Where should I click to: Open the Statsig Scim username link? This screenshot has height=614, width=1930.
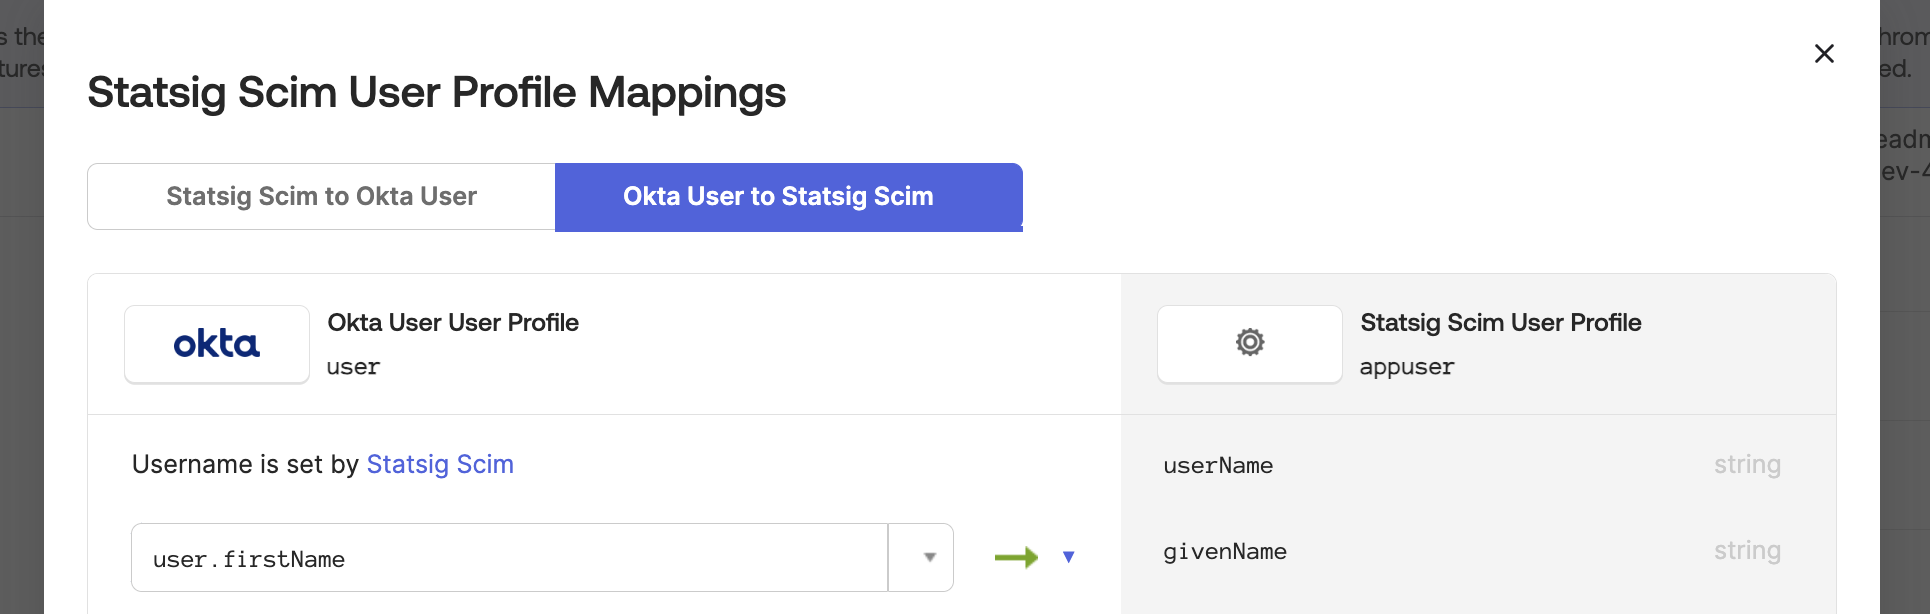[440, 465]
